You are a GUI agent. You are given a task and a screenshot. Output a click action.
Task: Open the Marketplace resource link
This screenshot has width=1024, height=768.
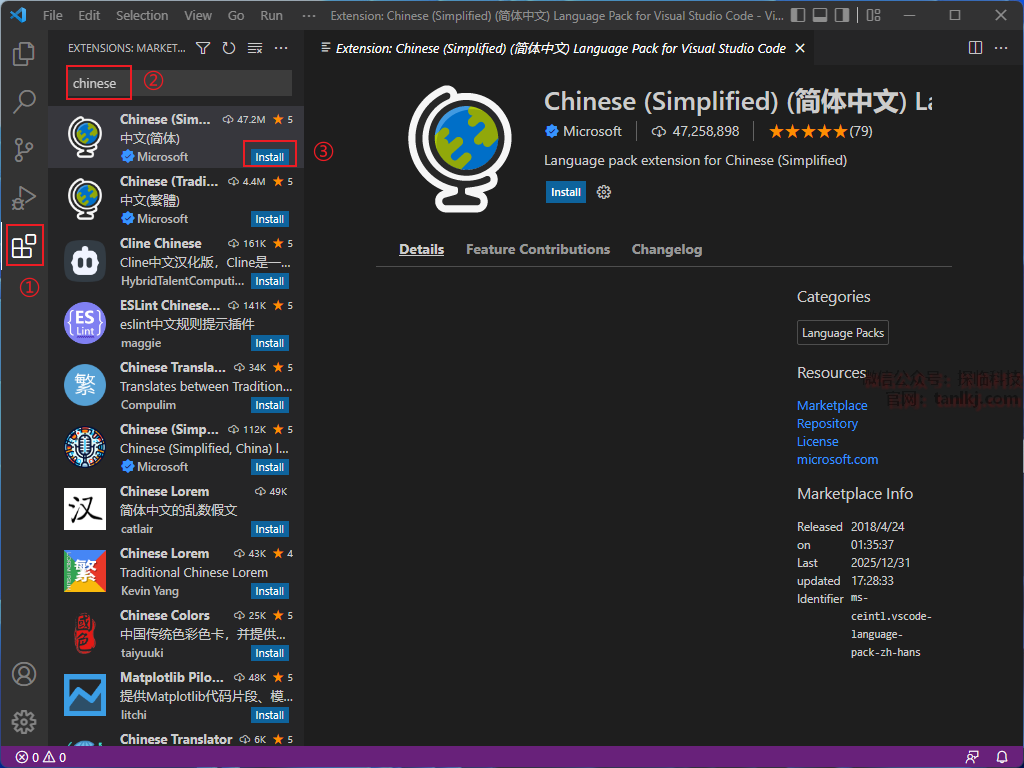click(x=831, y=405)
